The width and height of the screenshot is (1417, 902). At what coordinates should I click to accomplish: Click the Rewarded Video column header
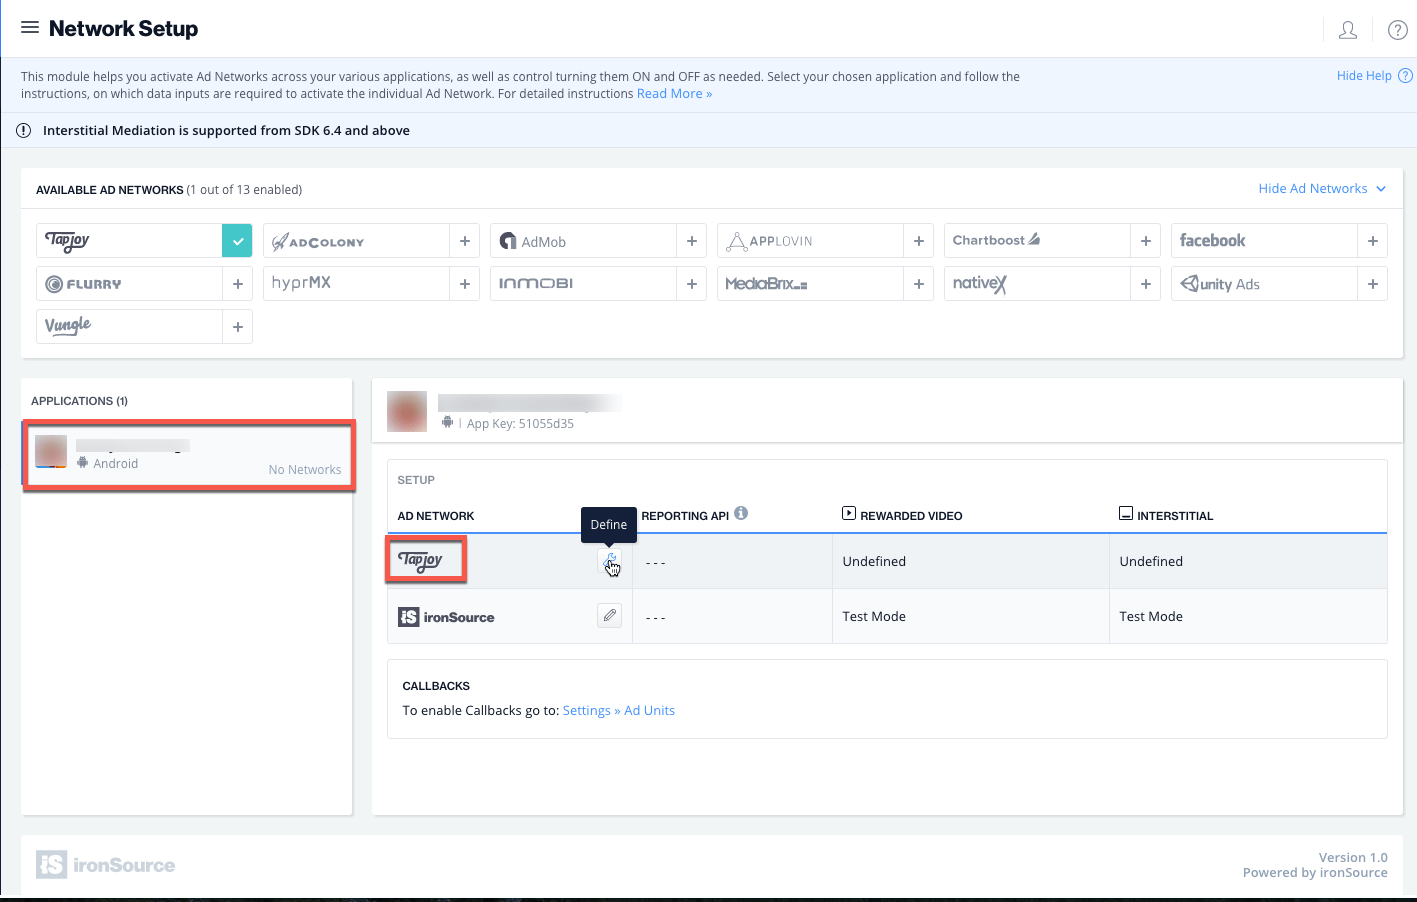coord(902,515)
